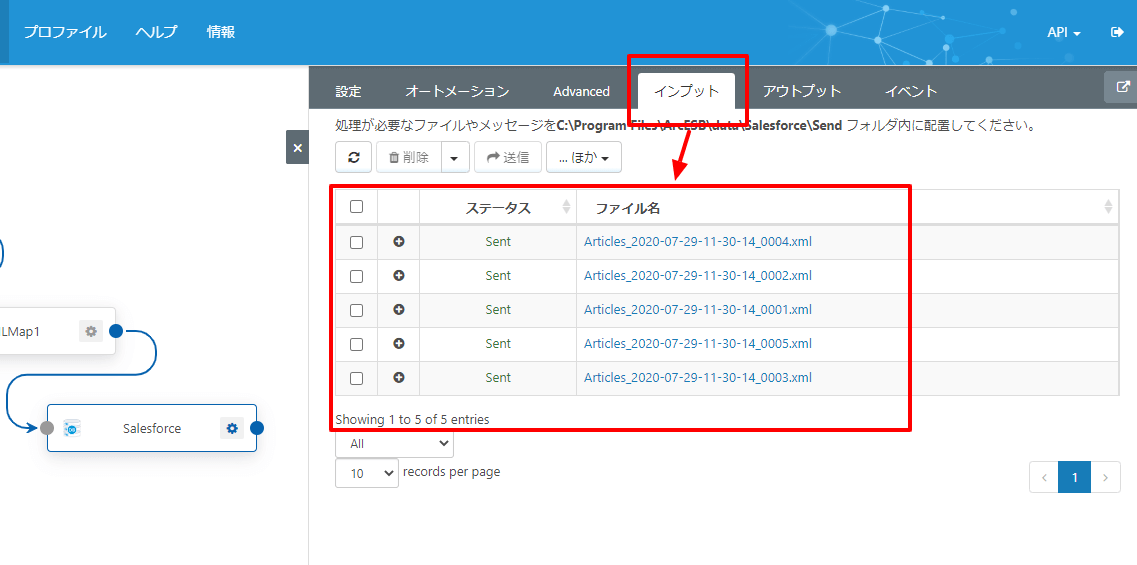This screenshot has width=1137, height=565.
Task: Check the box for Articles 0002 file
Action: tap(356, 276)
